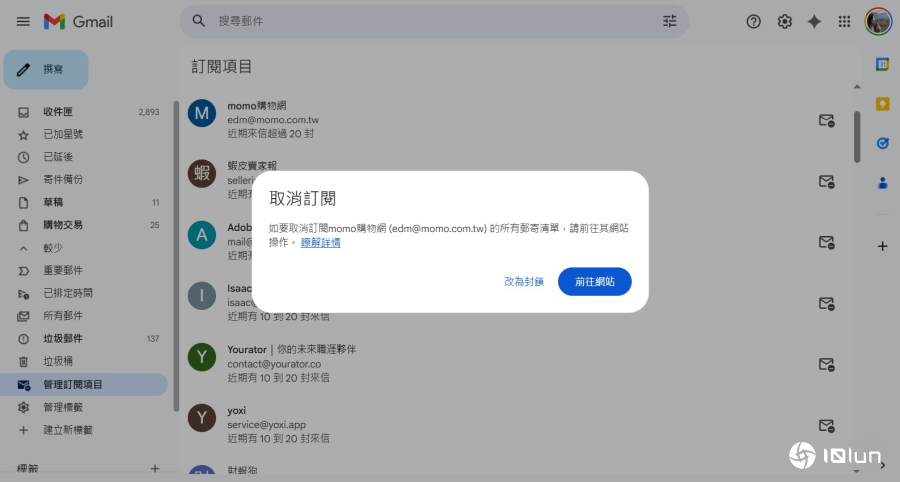Image resolution: width=900 pixels, height=482 pixels.
Task: Click the 改為封鎖 button
Action: coord(524,282)
